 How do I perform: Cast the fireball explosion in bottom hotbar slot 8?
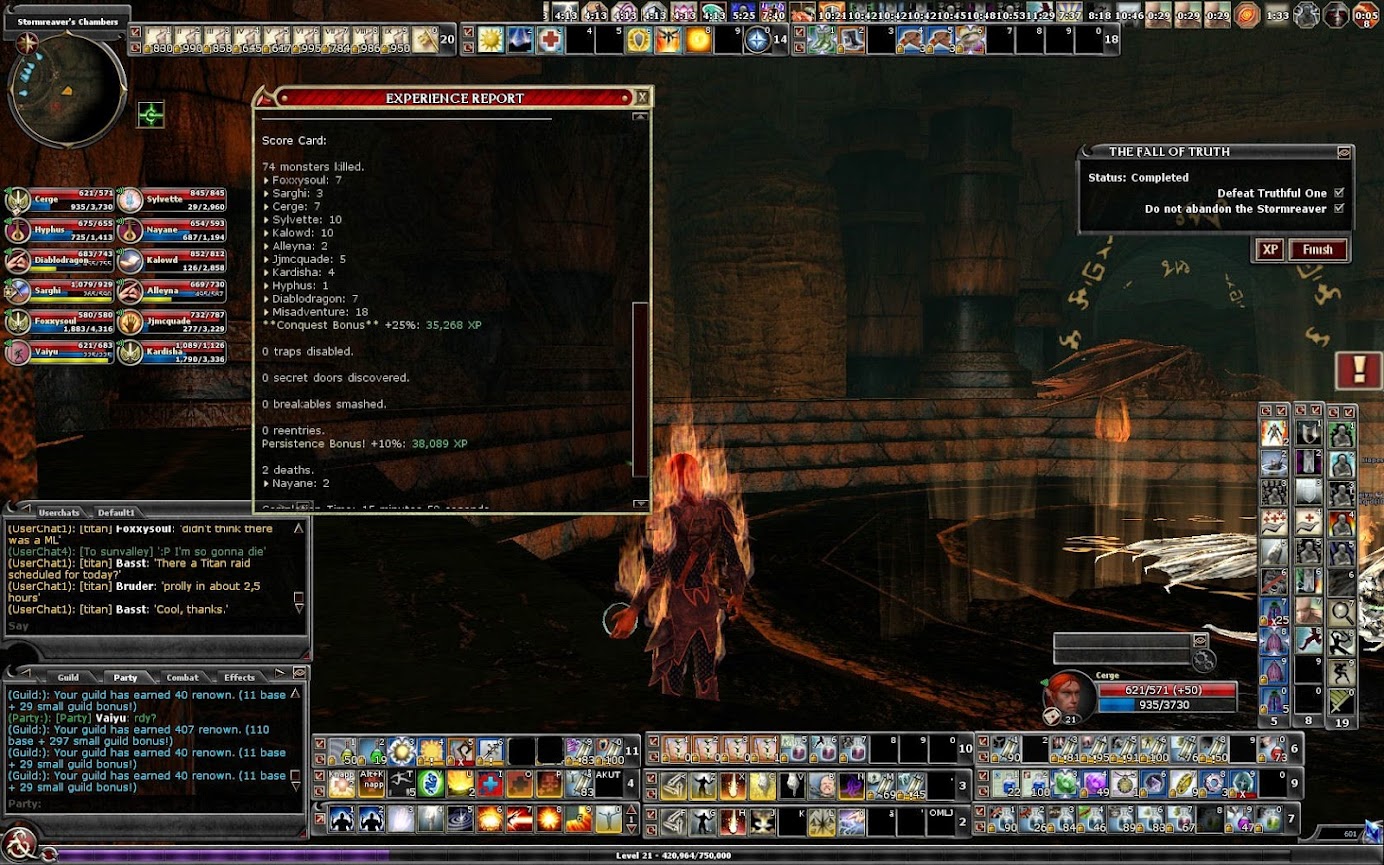549,820
